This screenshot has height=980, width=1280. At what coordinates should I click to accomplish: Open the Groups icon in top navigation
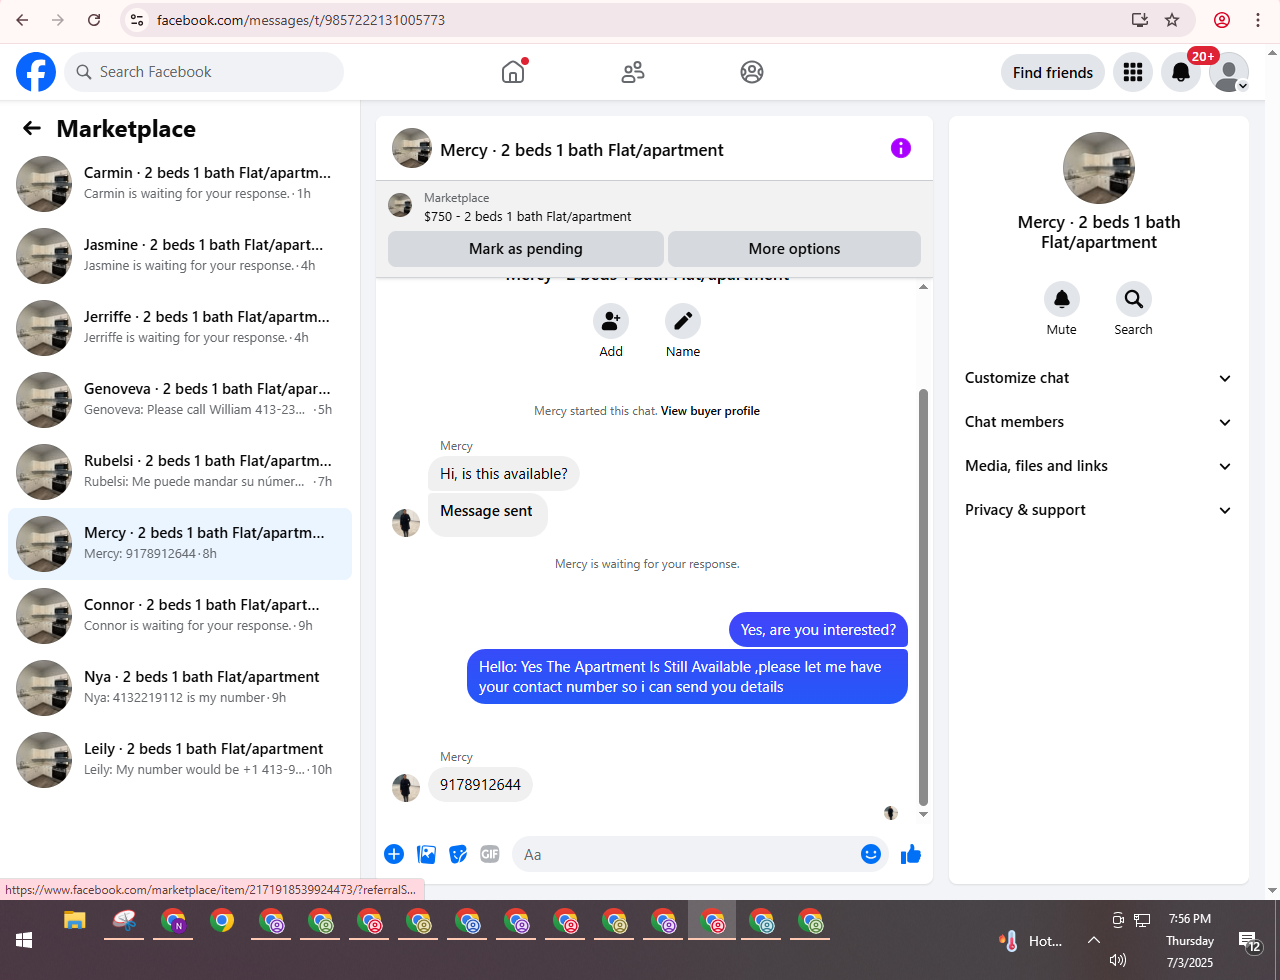tap(752, 72)
